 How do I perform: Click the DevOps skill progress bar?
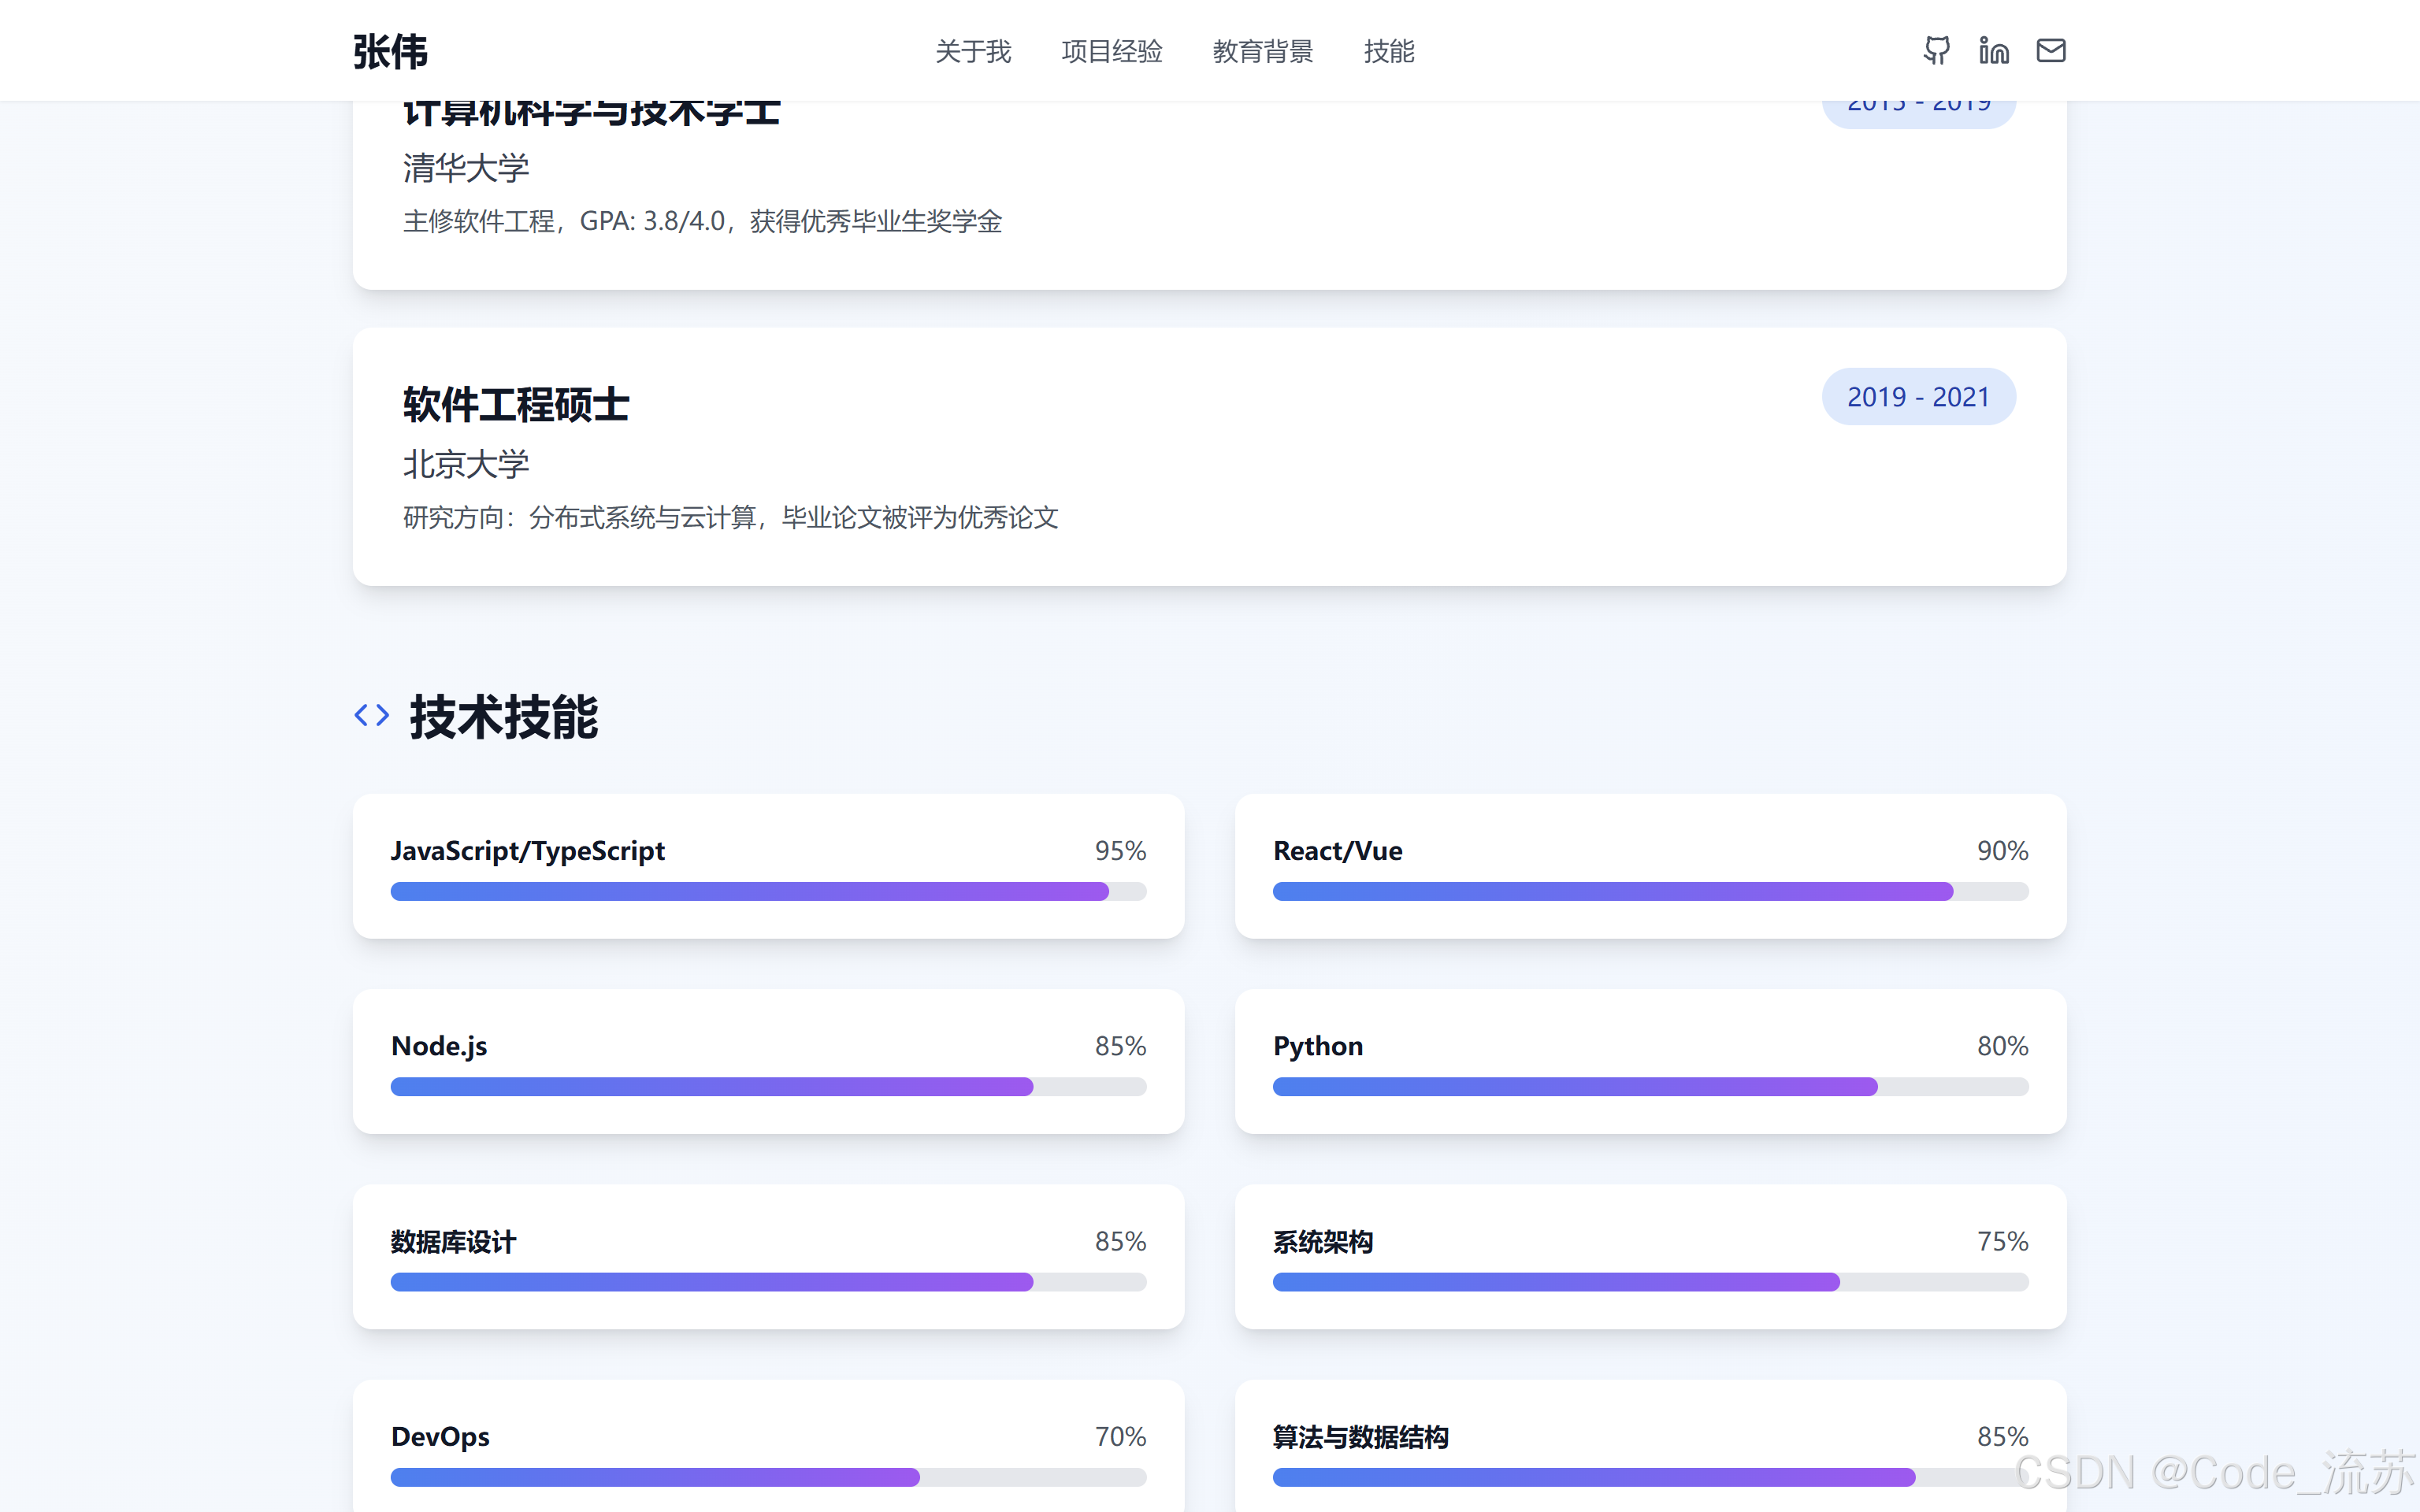click(767, 1477)
